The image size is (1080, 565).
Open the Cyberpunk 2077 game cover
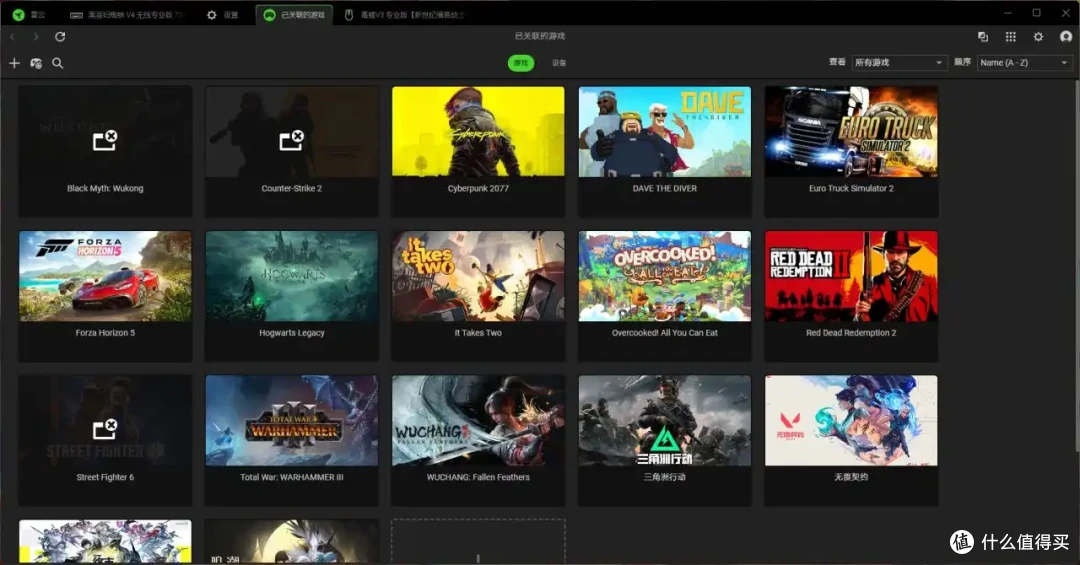478,132
